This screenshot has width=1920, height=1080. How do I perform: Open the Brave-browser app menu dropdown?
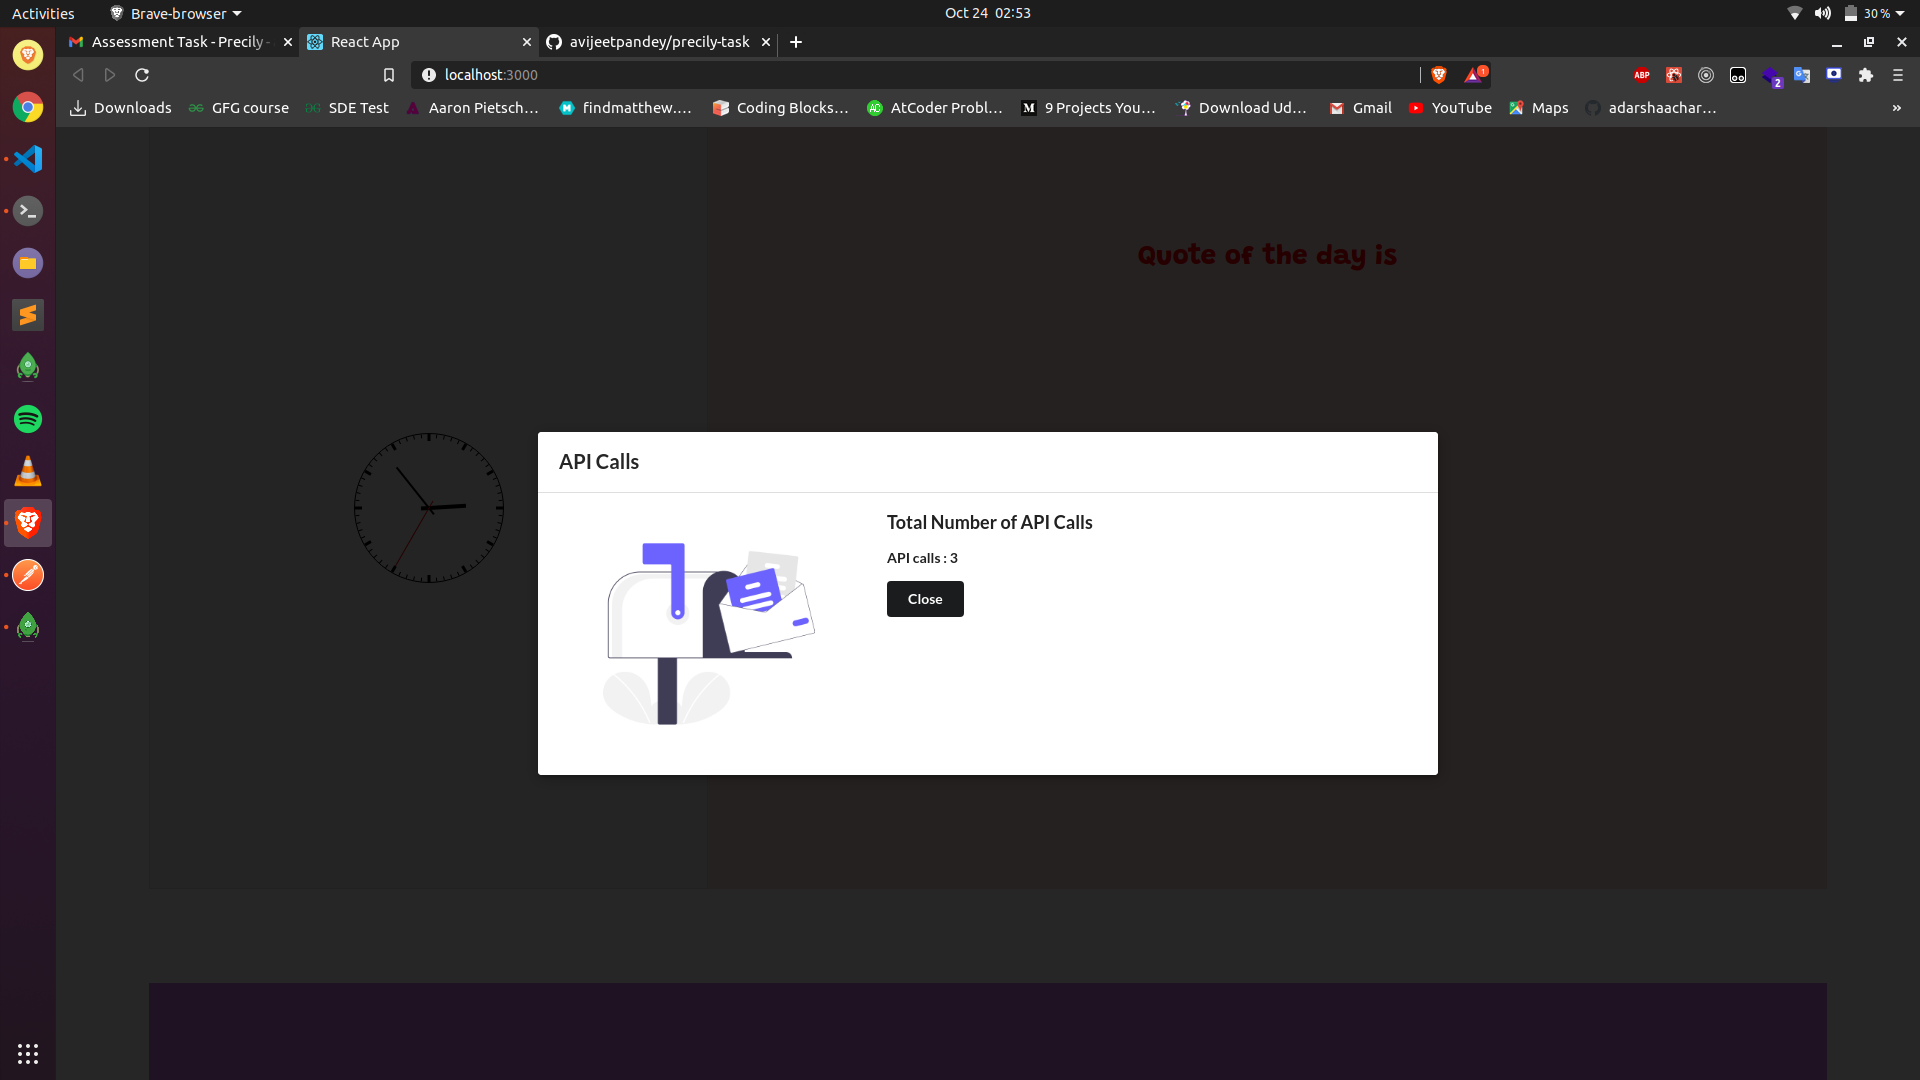[176, 13]
